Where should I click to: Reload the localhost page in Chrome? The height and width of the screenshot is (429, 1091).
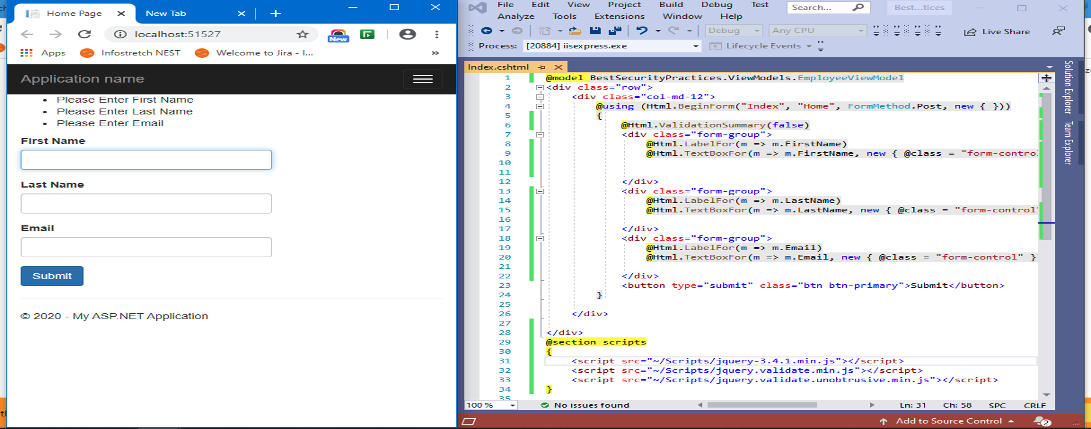pos(85,34)
